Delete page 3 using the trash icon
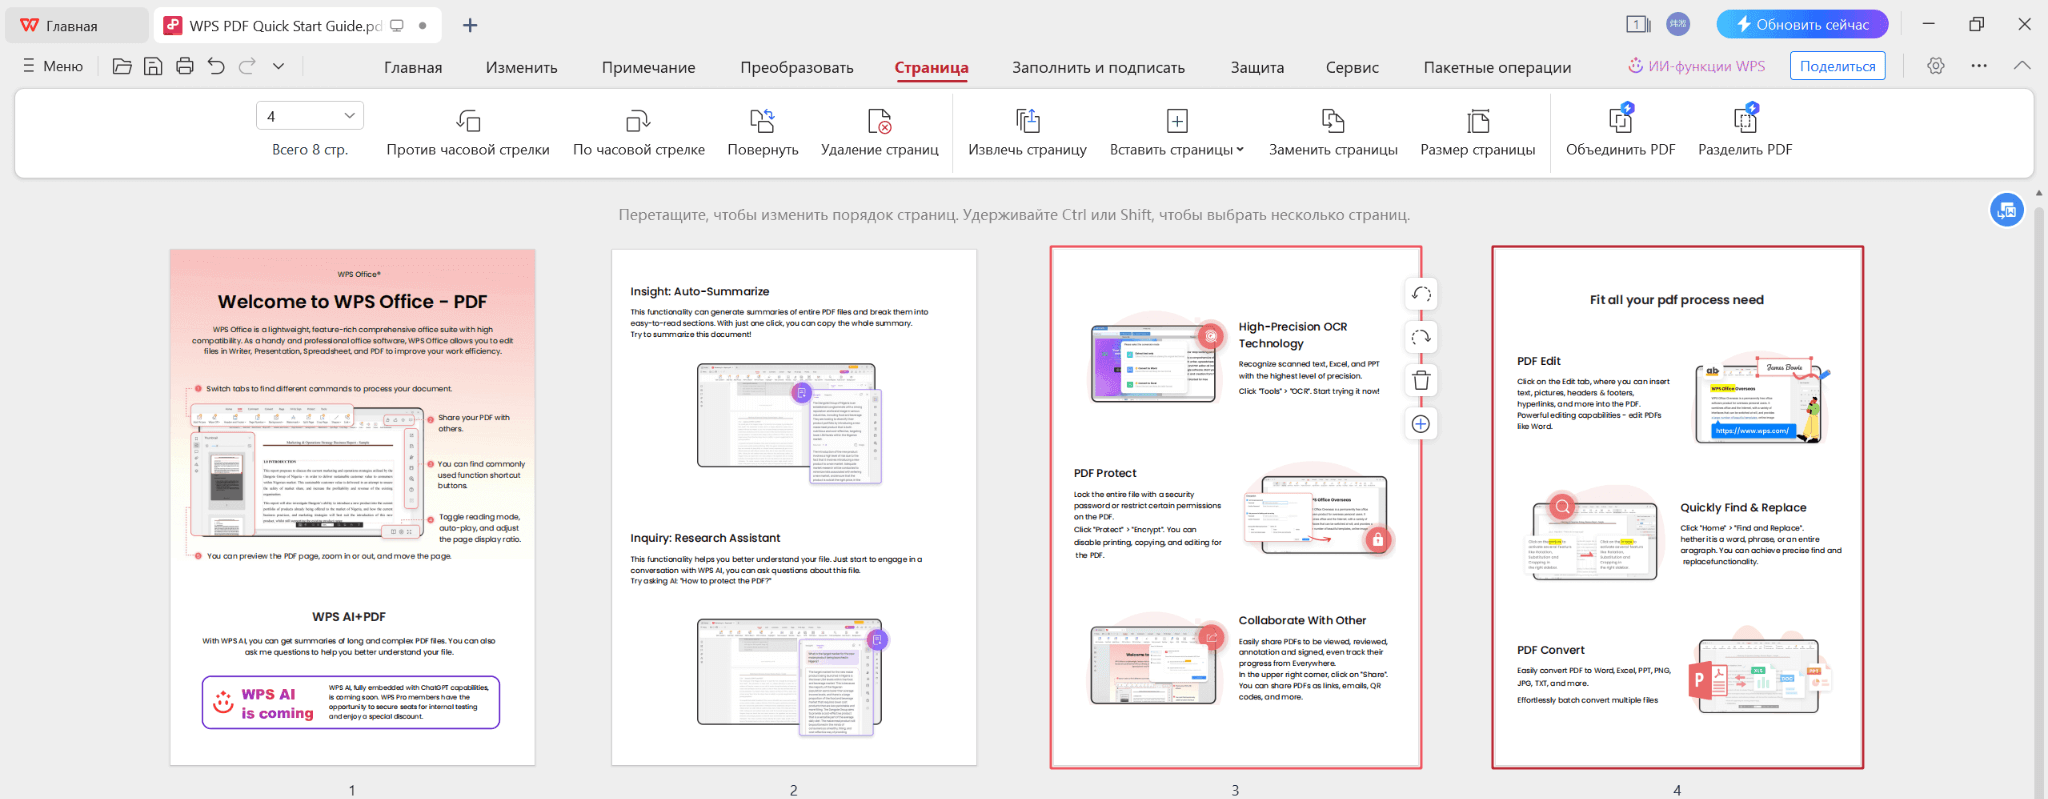 (1421, 380)
